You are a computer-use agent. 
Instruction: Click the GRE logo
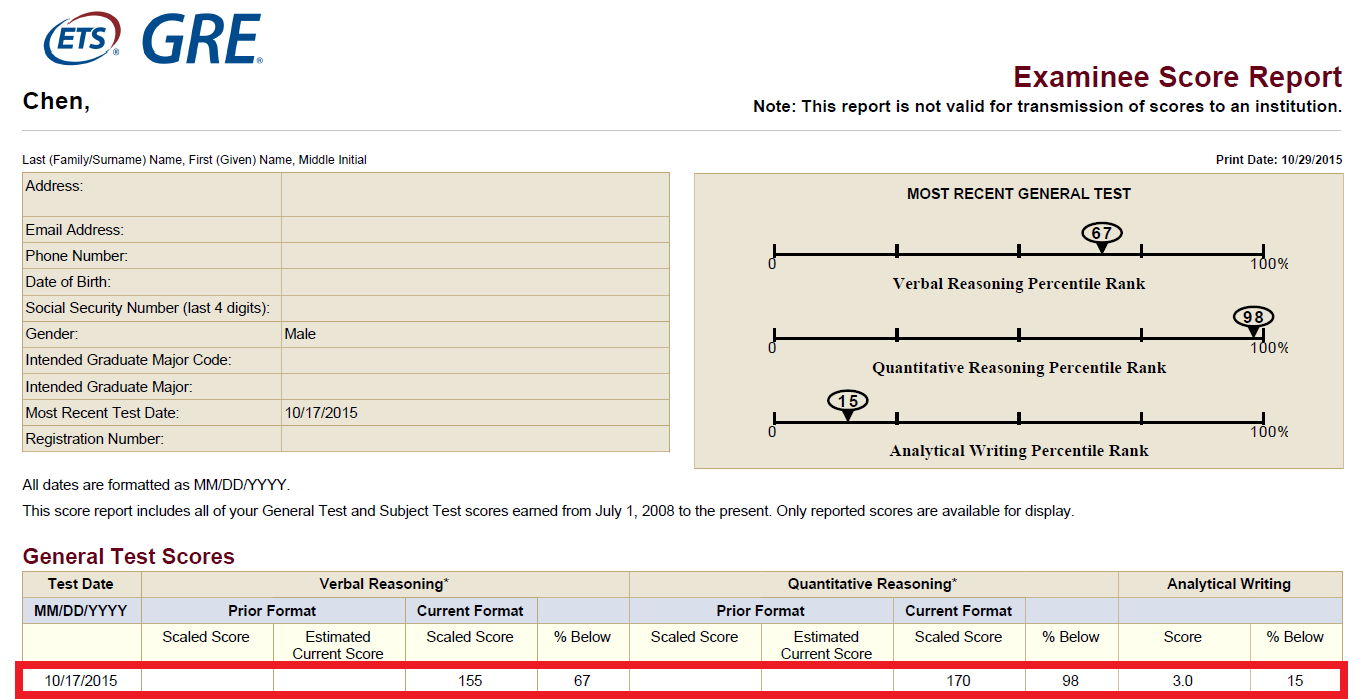click(201, 39)
